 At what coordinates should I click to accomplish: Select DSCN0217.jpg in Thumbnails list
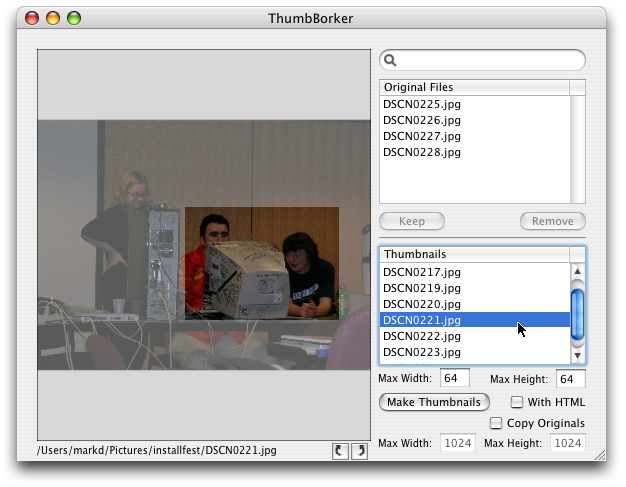(x=475, y=272)
